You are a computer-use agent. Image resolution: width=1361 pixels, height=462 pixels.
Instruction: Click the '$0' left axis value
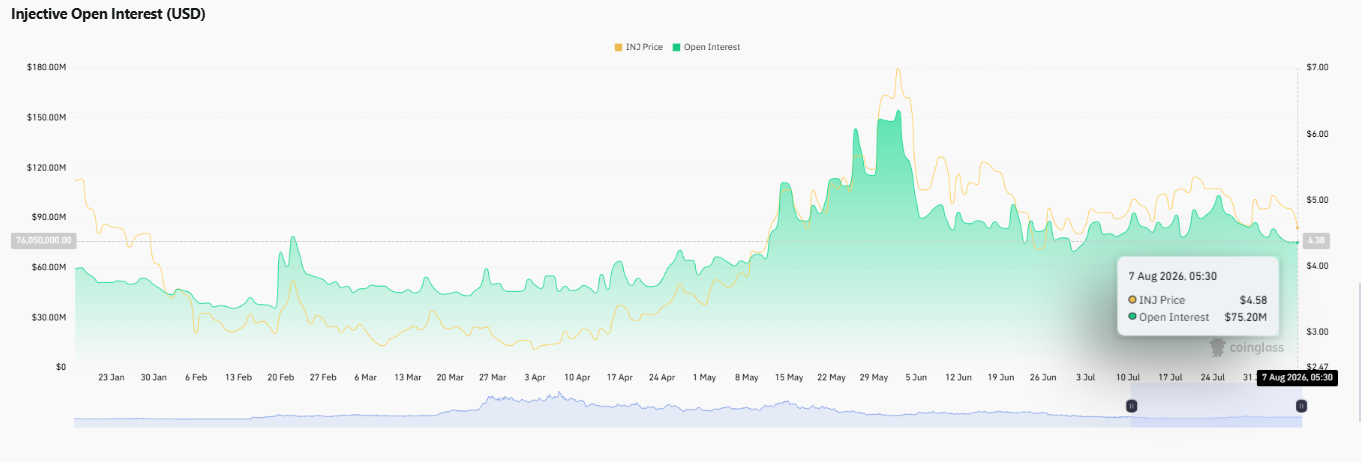pyautogui.click(x=60, y=367)
